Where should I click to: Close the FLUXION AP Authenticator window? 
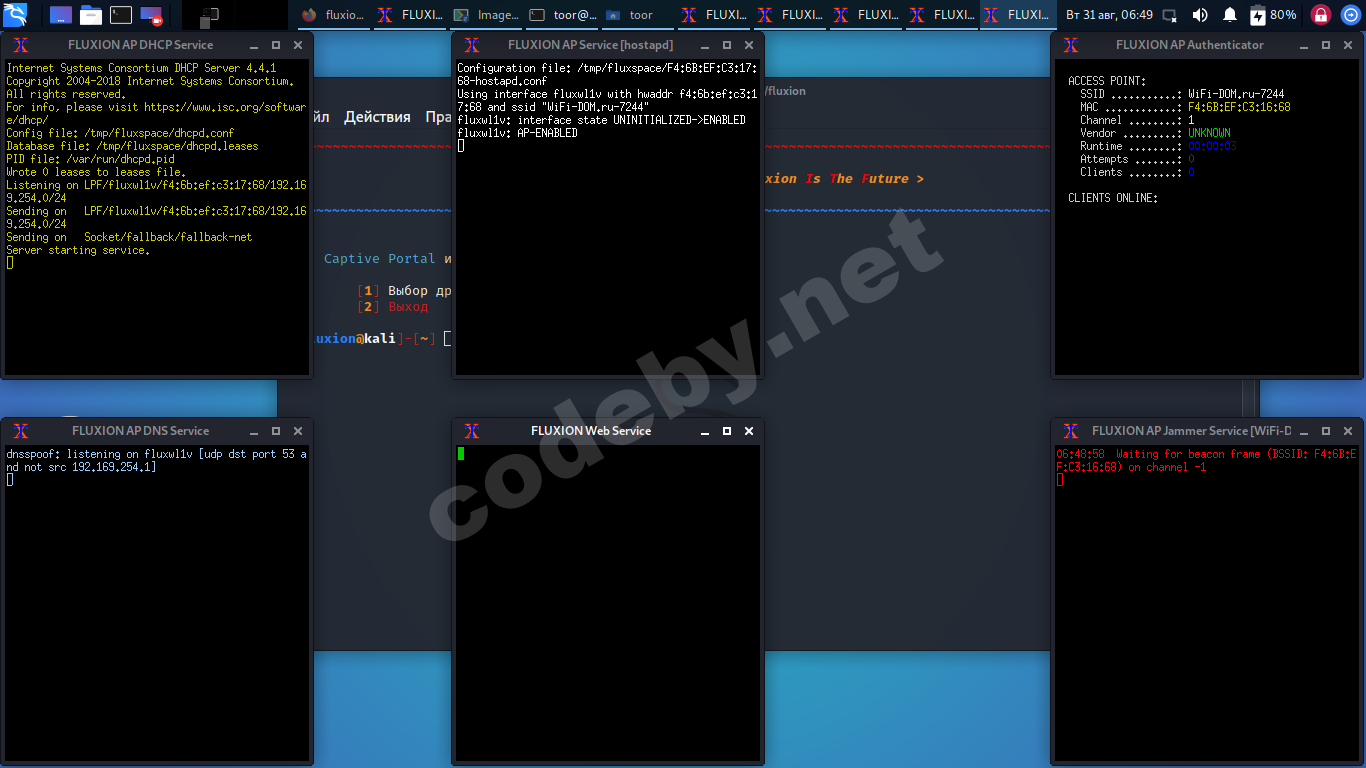(1348, 45)
